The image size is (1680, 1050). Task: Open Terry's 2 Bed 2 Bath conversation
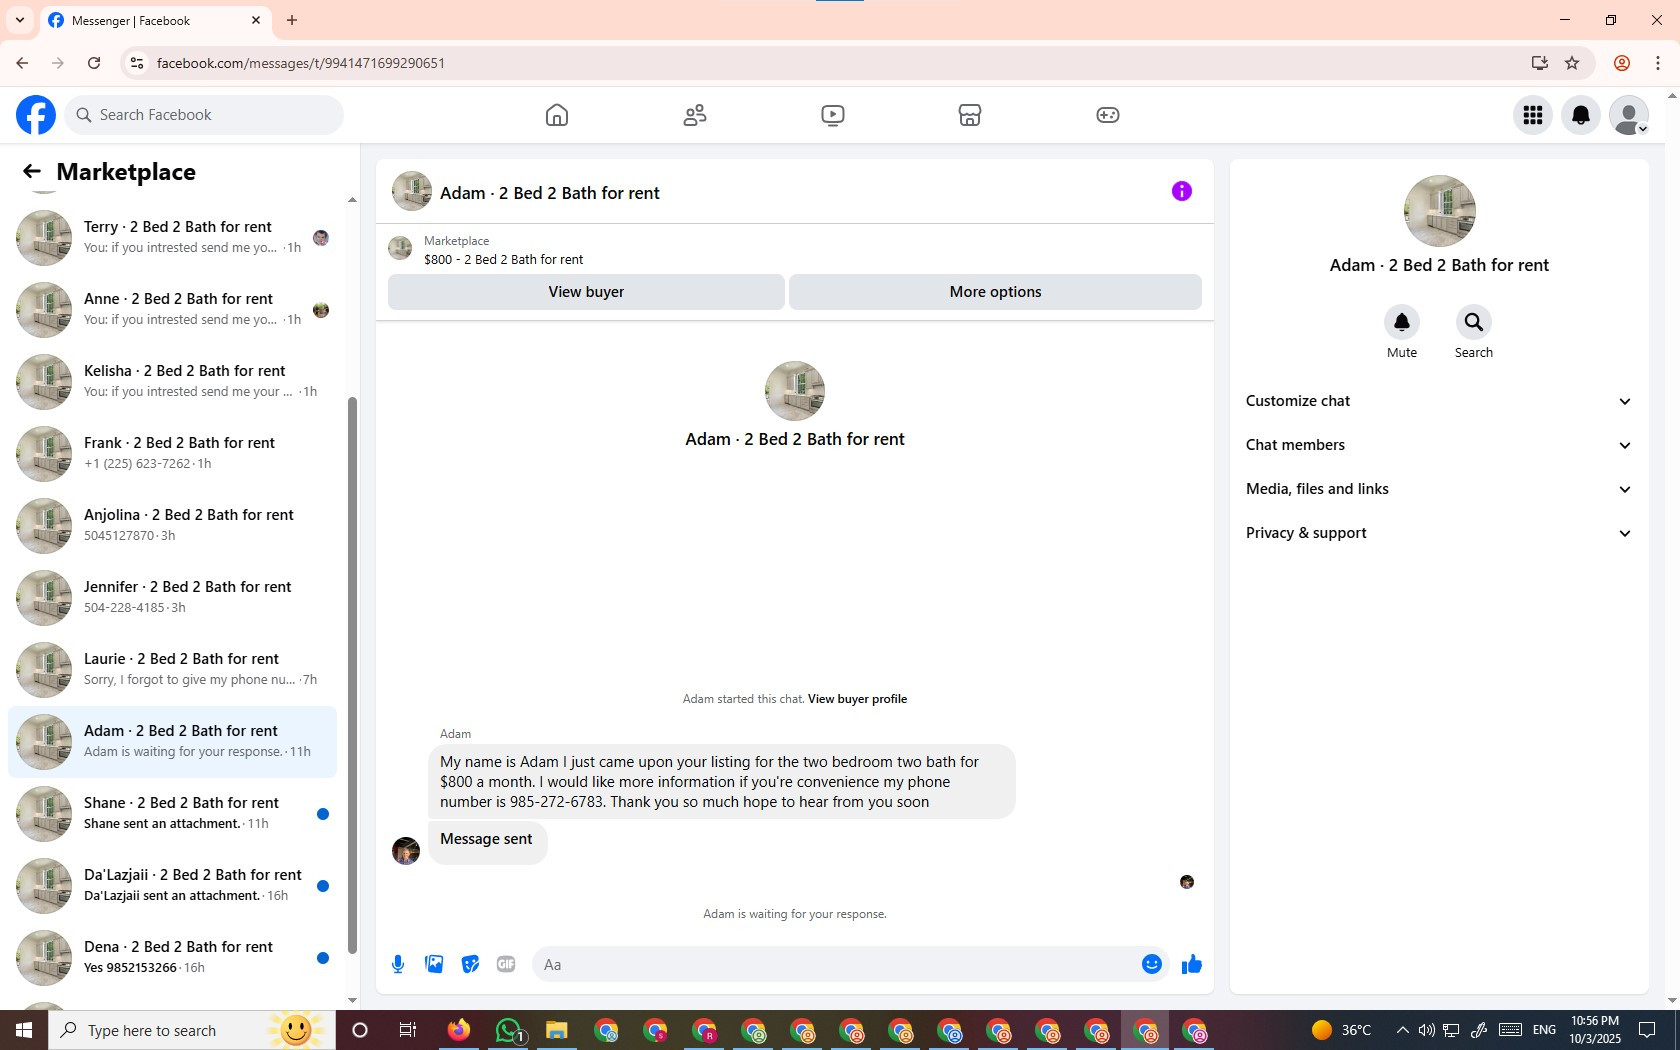click(x=172, y=238)
